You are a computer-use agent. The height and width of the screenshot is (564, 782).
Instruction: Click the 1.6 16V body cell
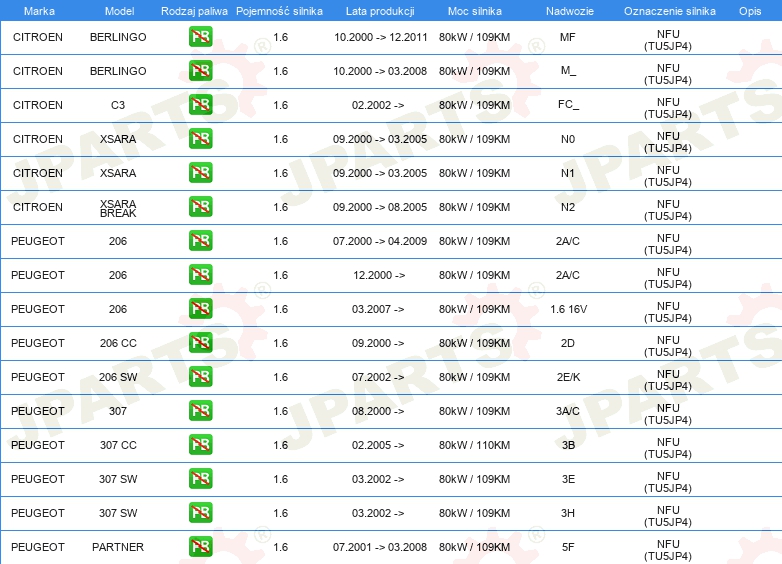(x=569, y=309)
